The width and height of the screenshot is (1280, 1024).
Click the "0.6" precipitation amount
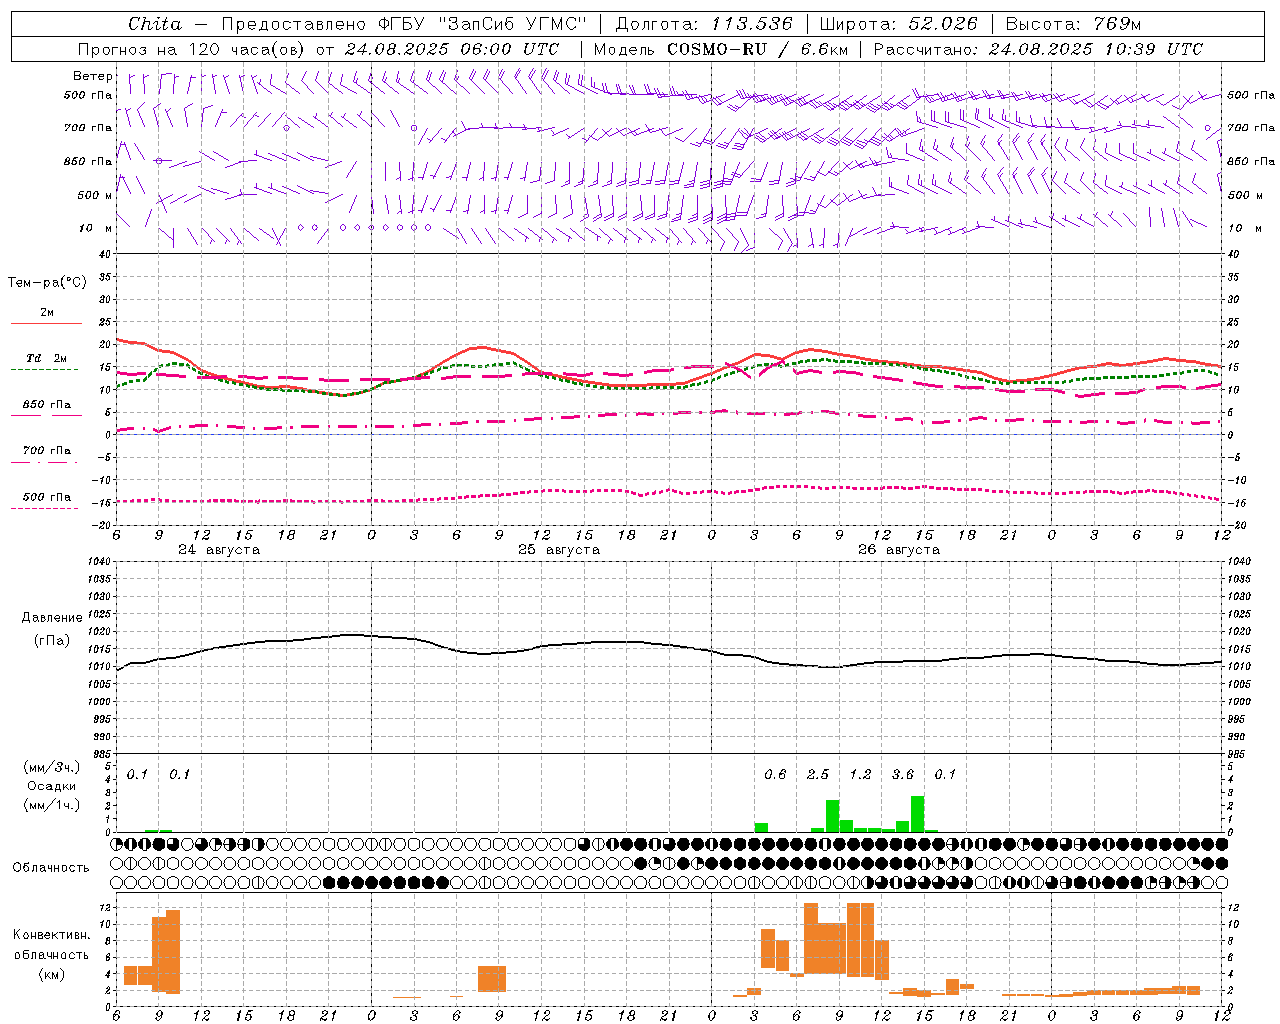775,774
